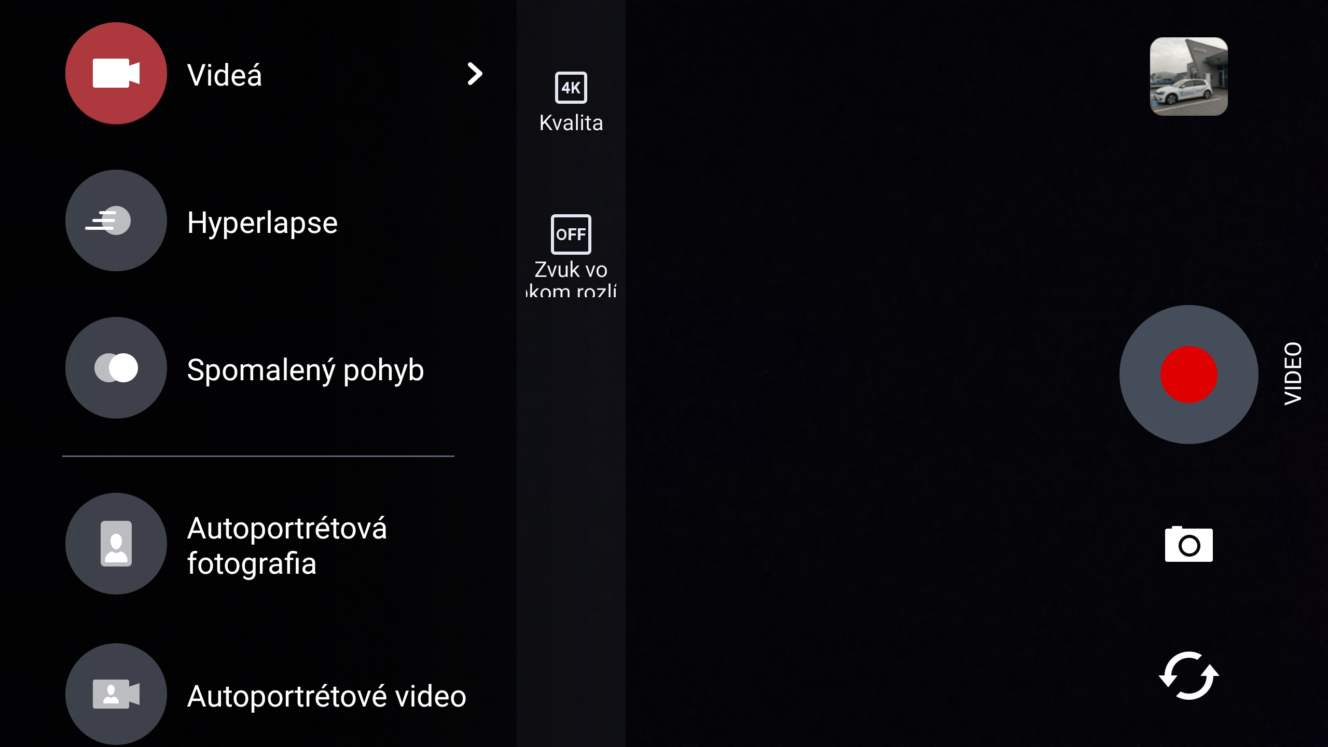Viewport: 1328px width, 747px height.
Task: Choose the Spomalený pohyb slow-motion icon
Action: pos(116,368)
